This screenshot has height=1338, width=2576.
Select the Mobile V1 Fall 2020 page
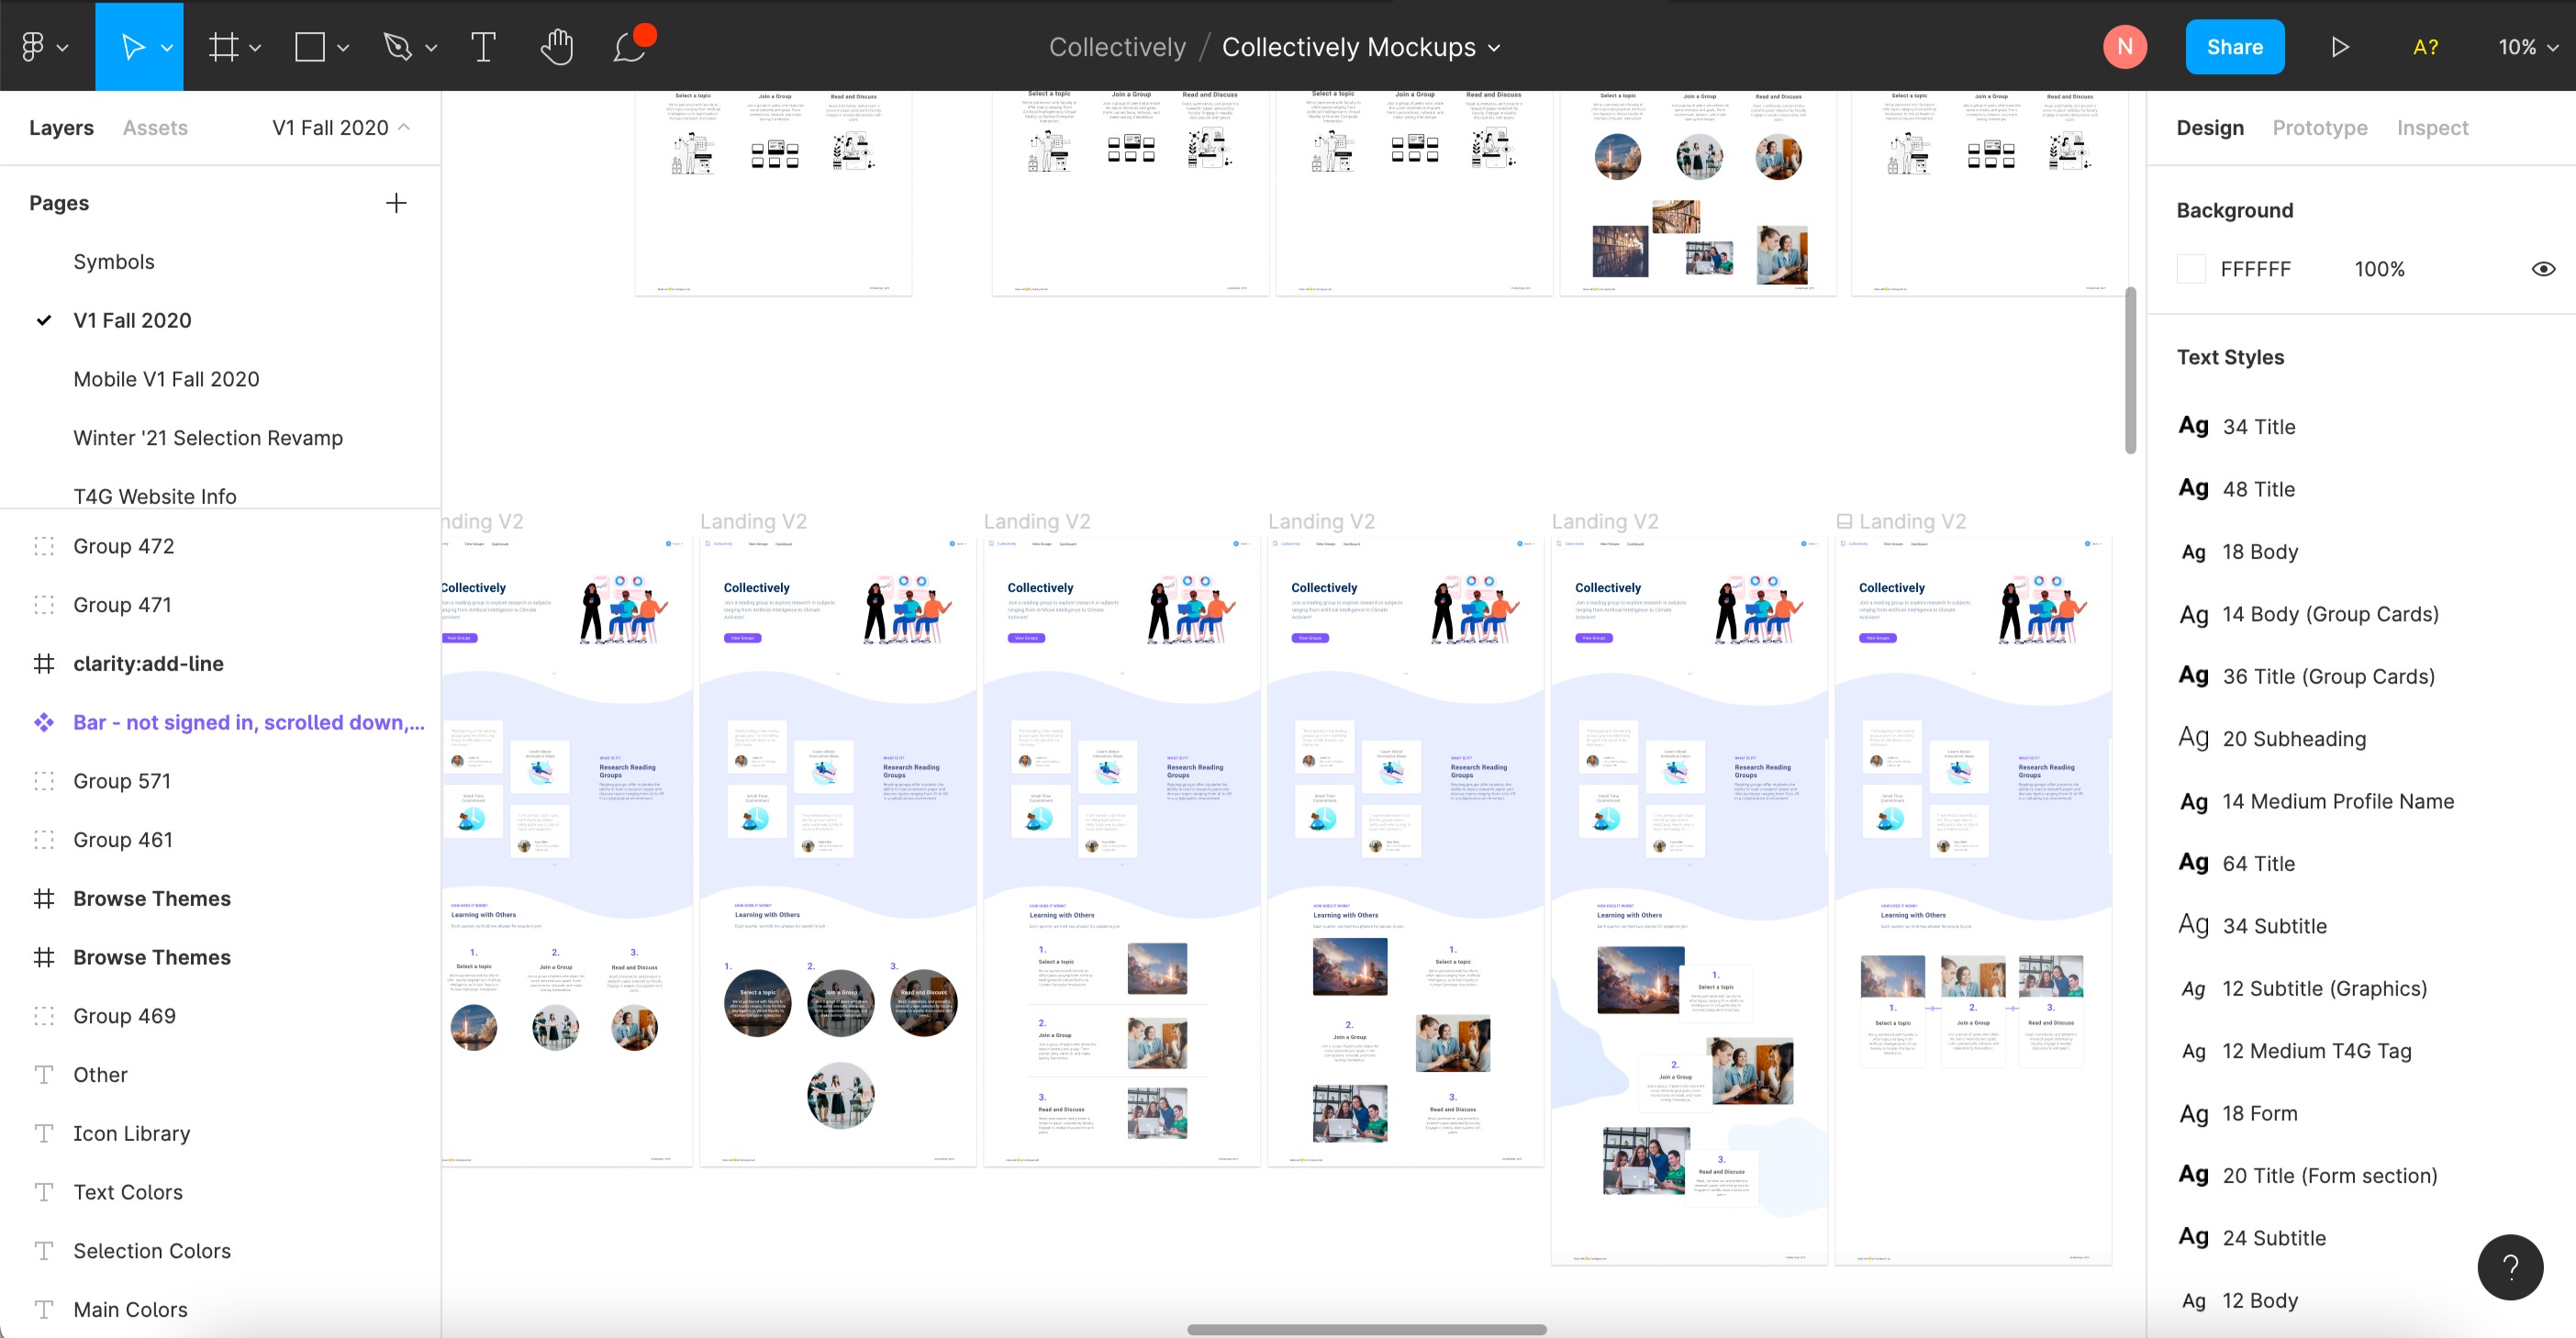[x=166, y=379]
